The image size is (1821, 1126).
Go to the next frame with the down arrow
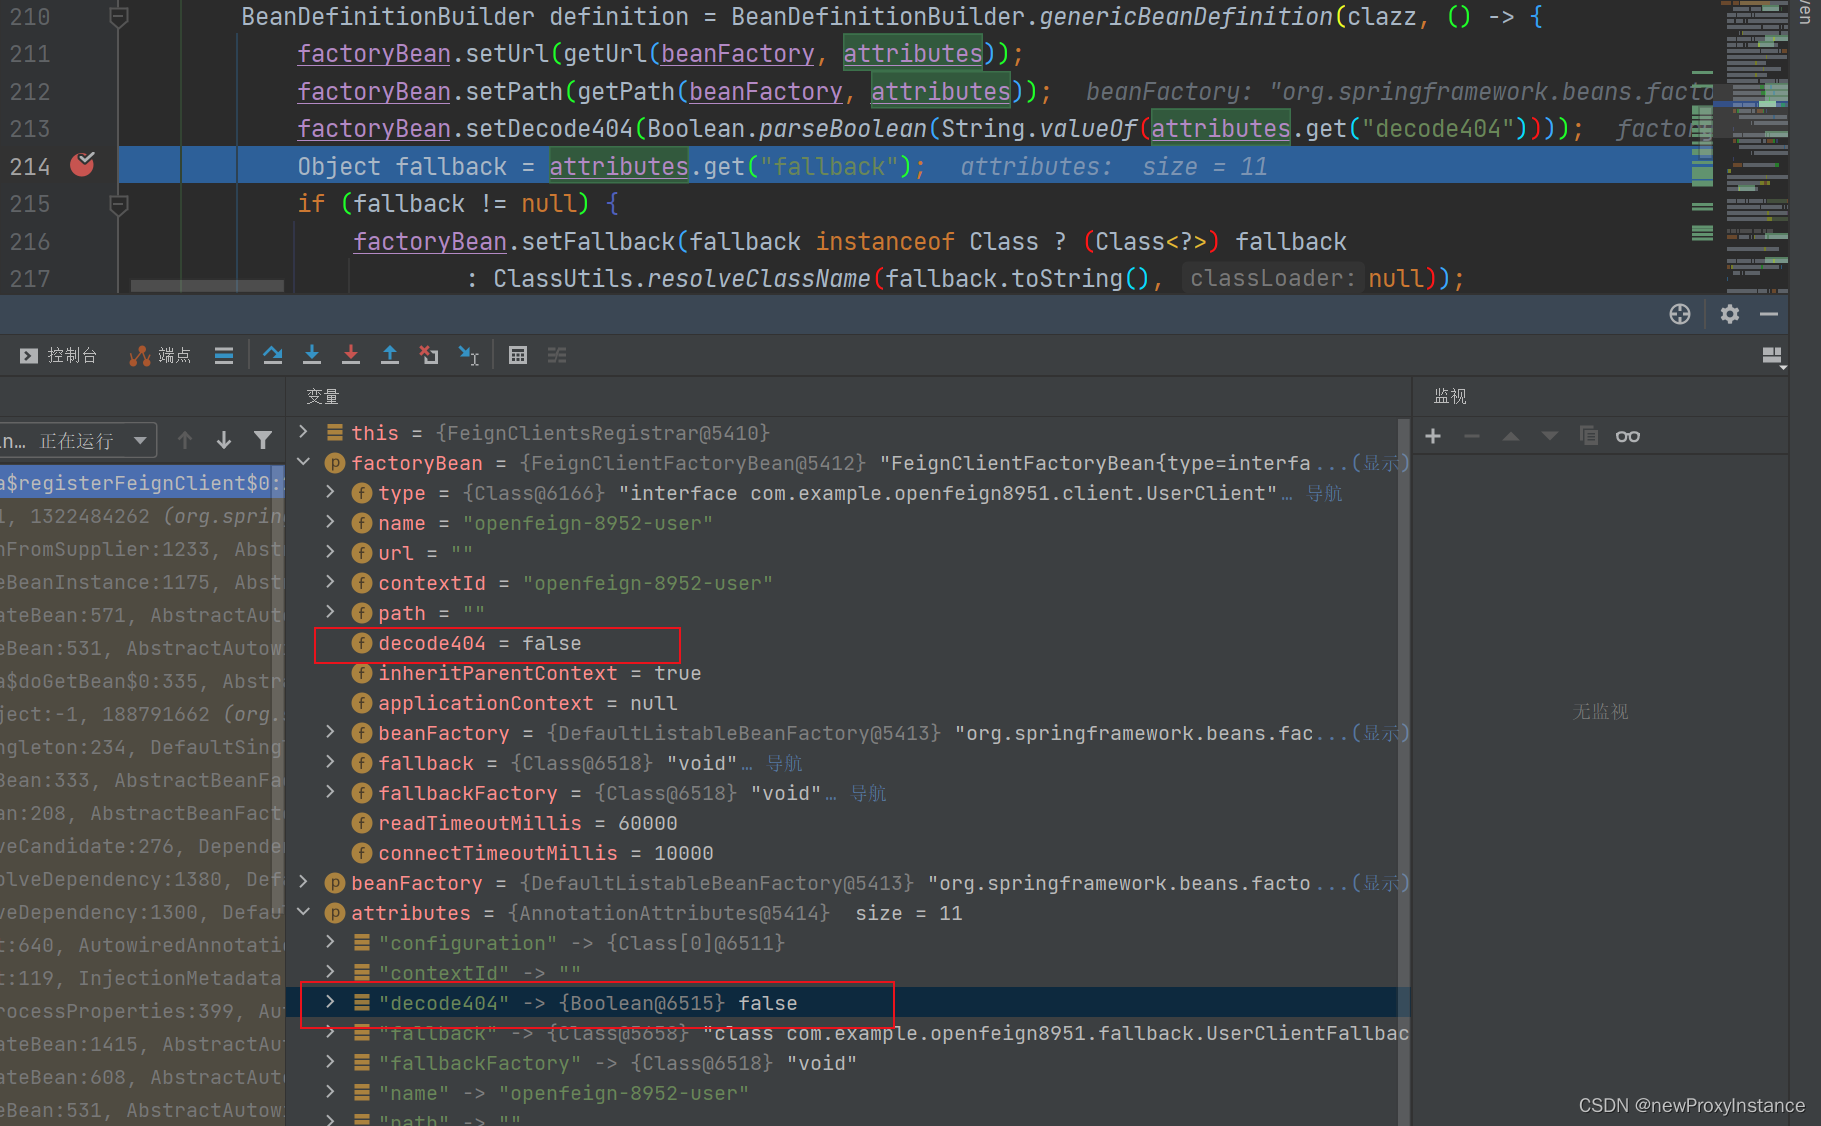click(x=224, y=440)
